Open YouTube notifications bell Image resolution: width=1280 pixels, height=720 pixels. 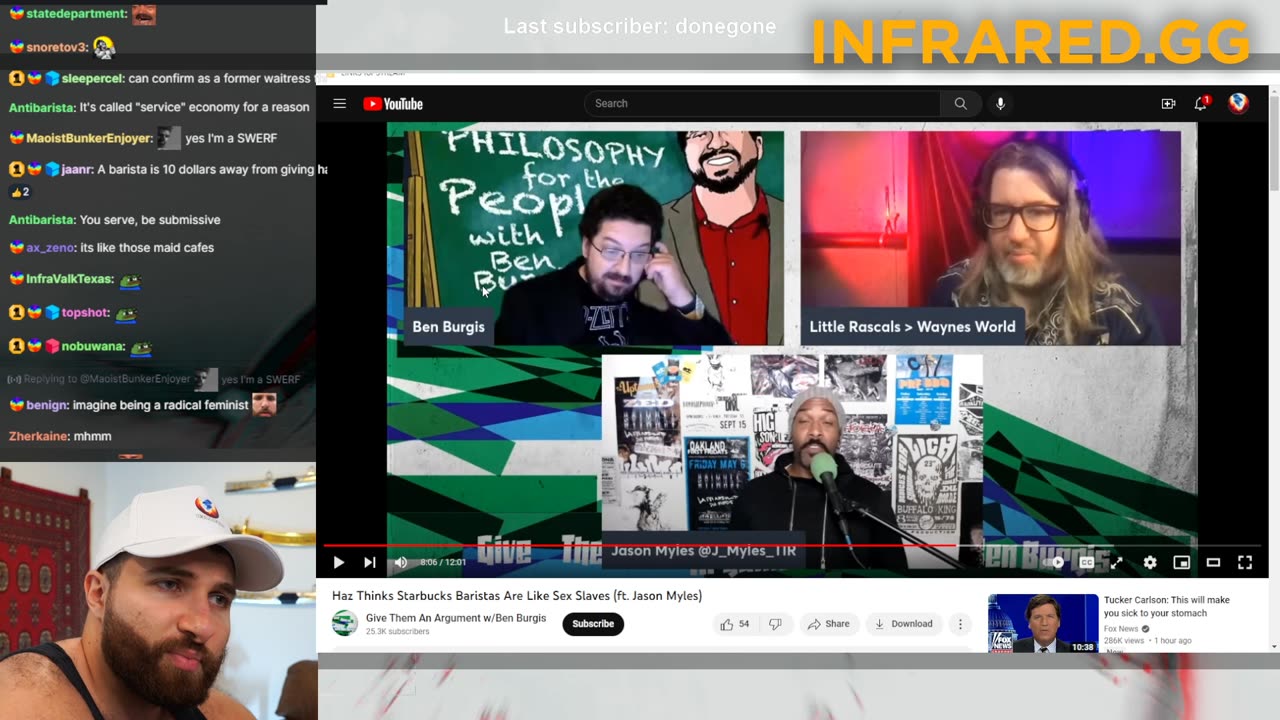(1202, 103)
